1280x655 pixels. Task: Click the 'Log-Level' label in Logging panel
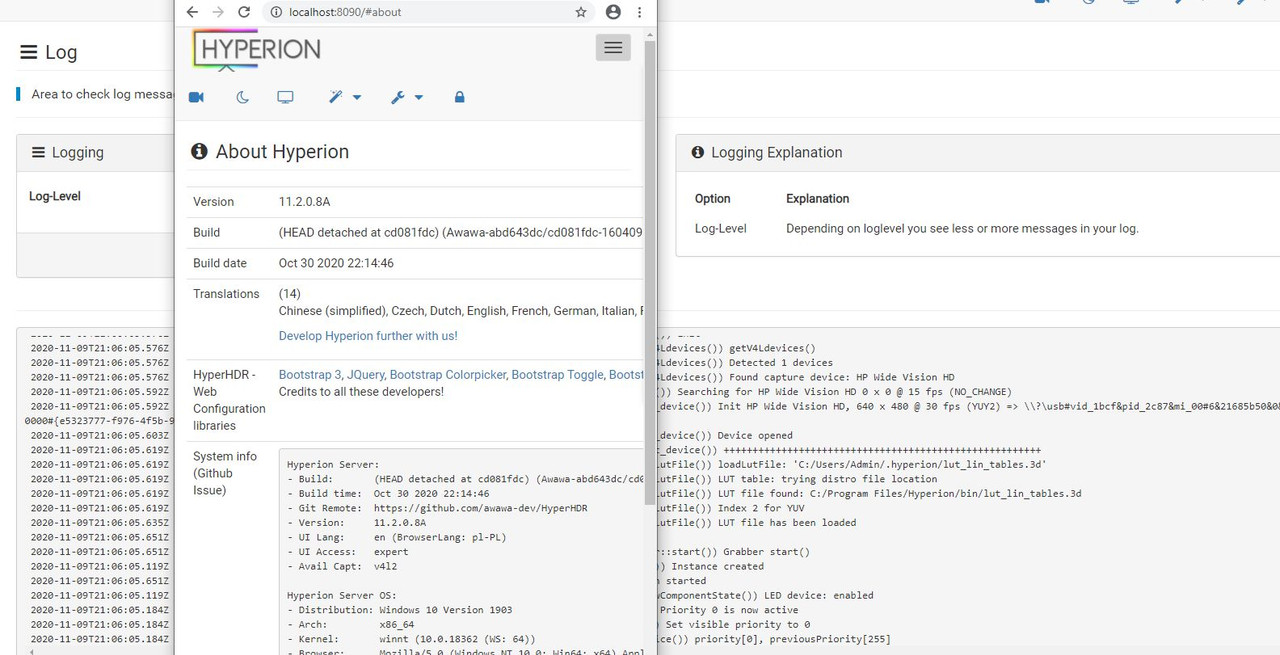55,196
